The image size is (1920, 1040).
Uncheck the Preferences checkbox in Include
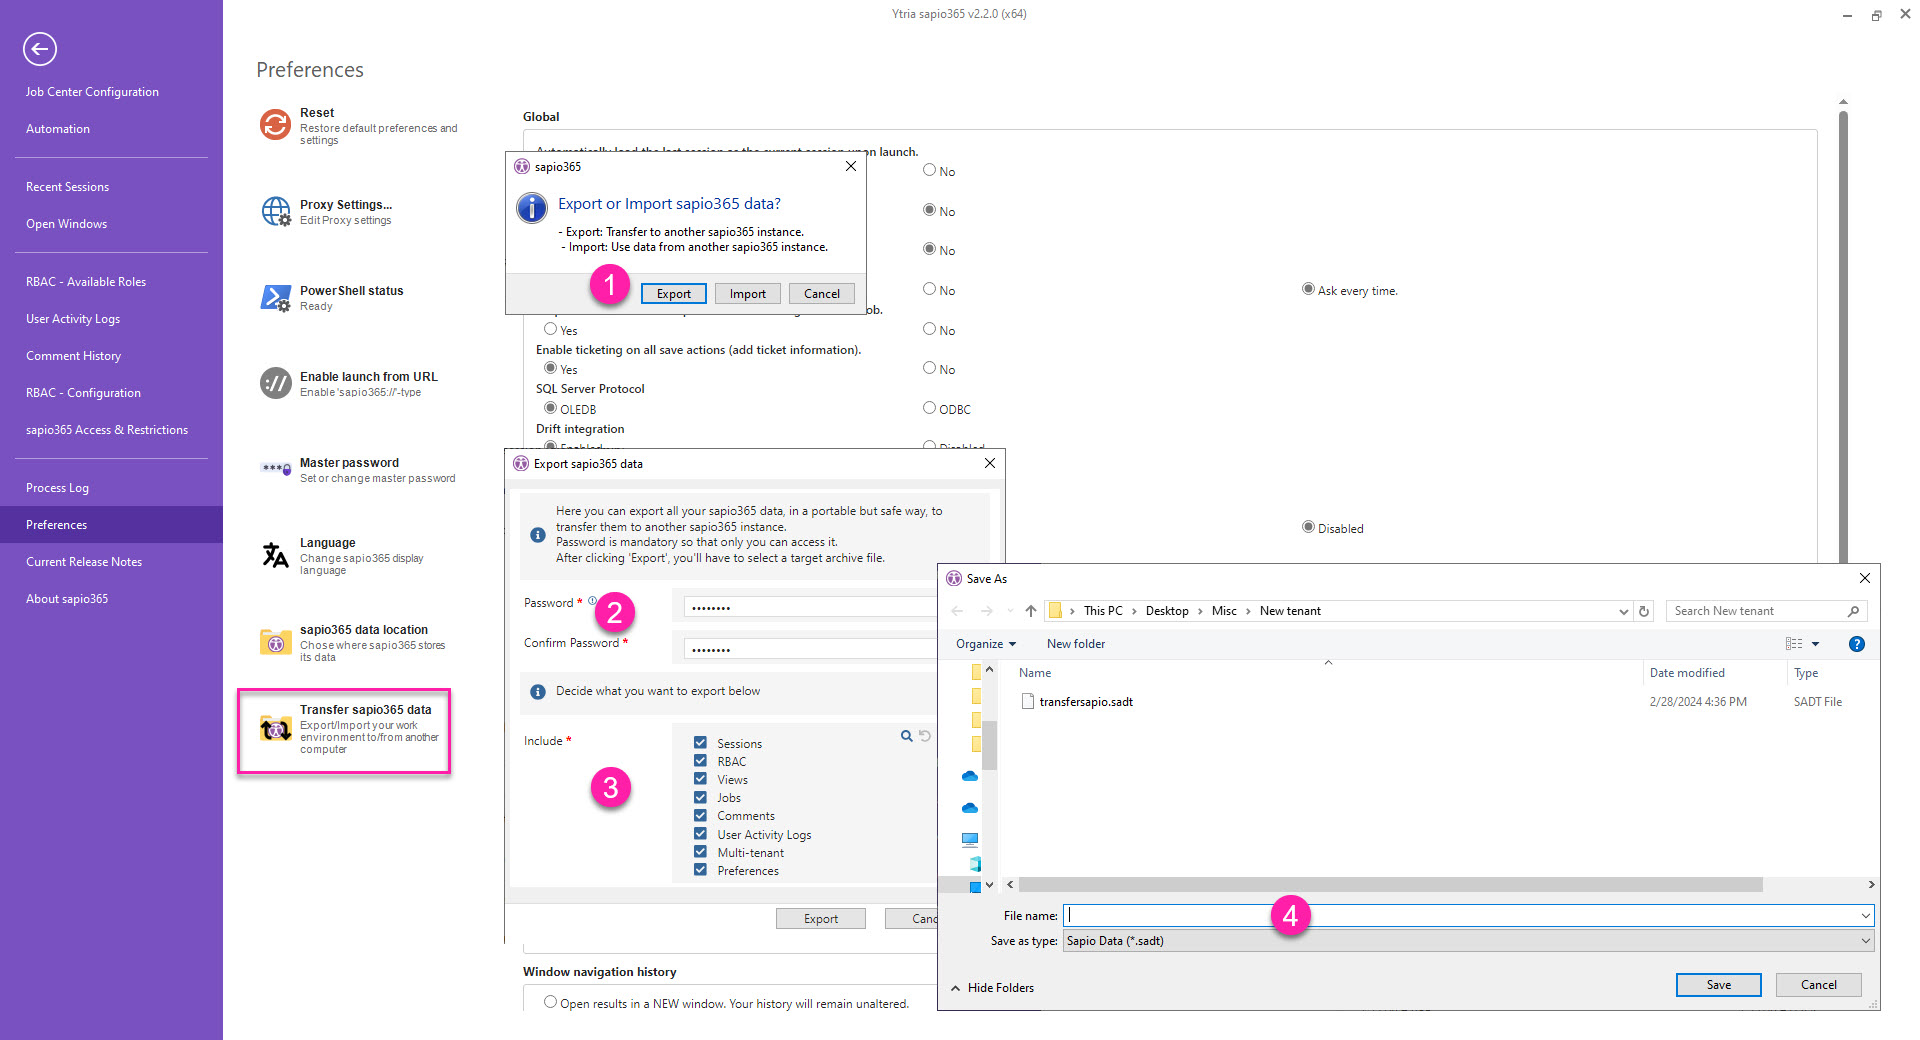[x=700, y=870]
